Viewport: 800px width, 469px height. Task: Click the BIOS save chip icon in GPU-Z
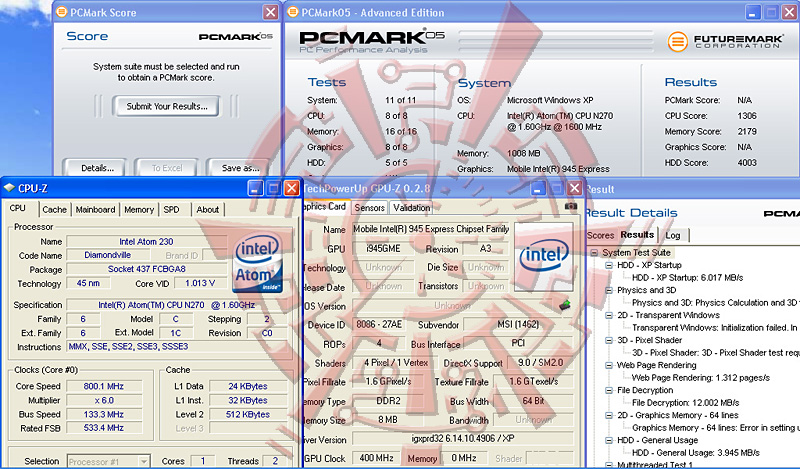coord(564,305)
